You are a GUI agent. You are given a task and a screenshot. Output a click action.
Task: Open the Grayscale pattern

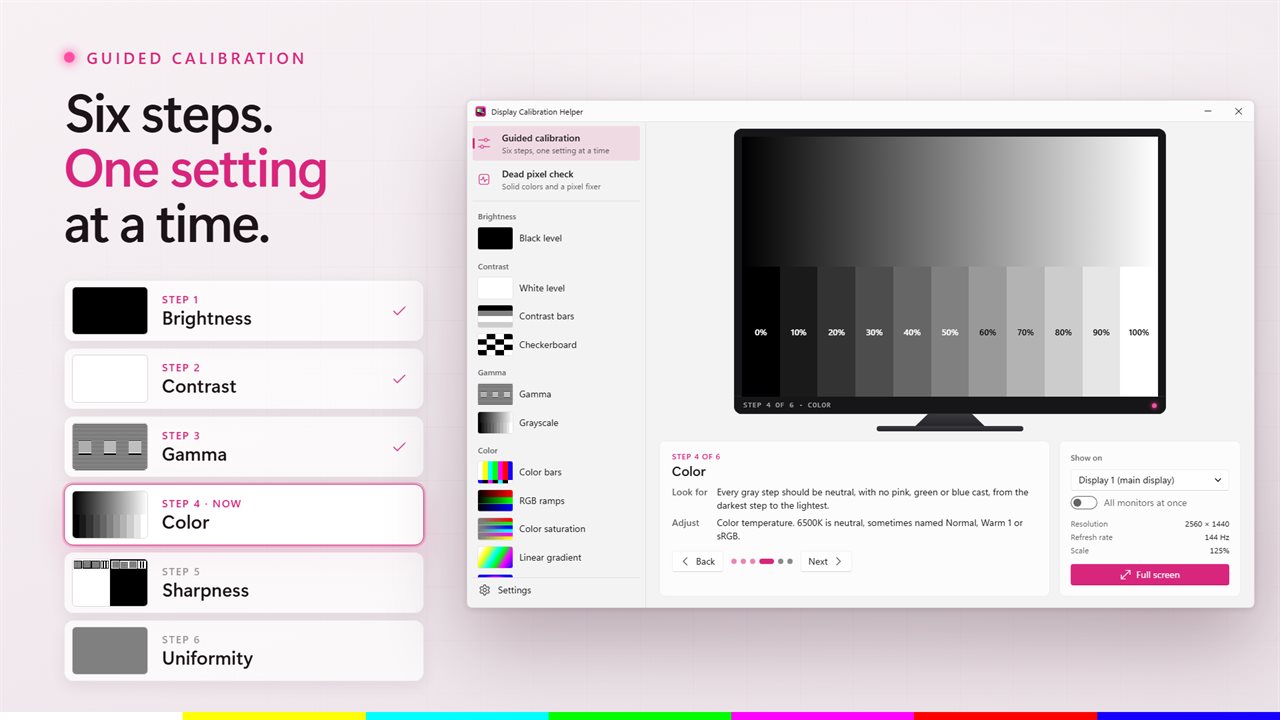tap(556, 423)
